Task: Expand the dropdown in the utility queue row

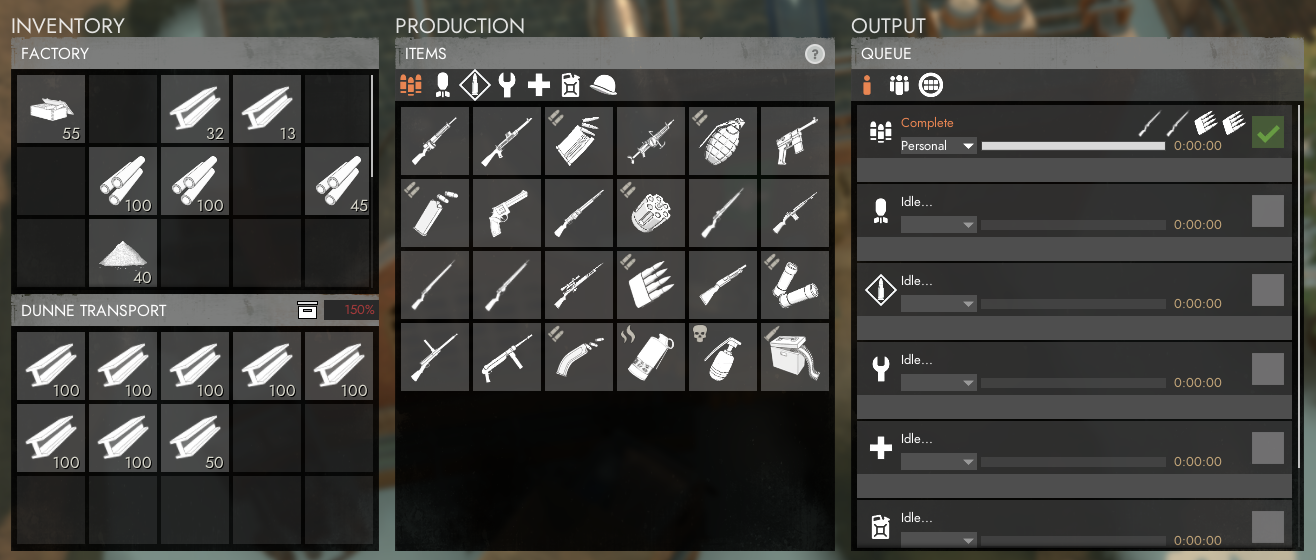Action: (x=938, y=383)
